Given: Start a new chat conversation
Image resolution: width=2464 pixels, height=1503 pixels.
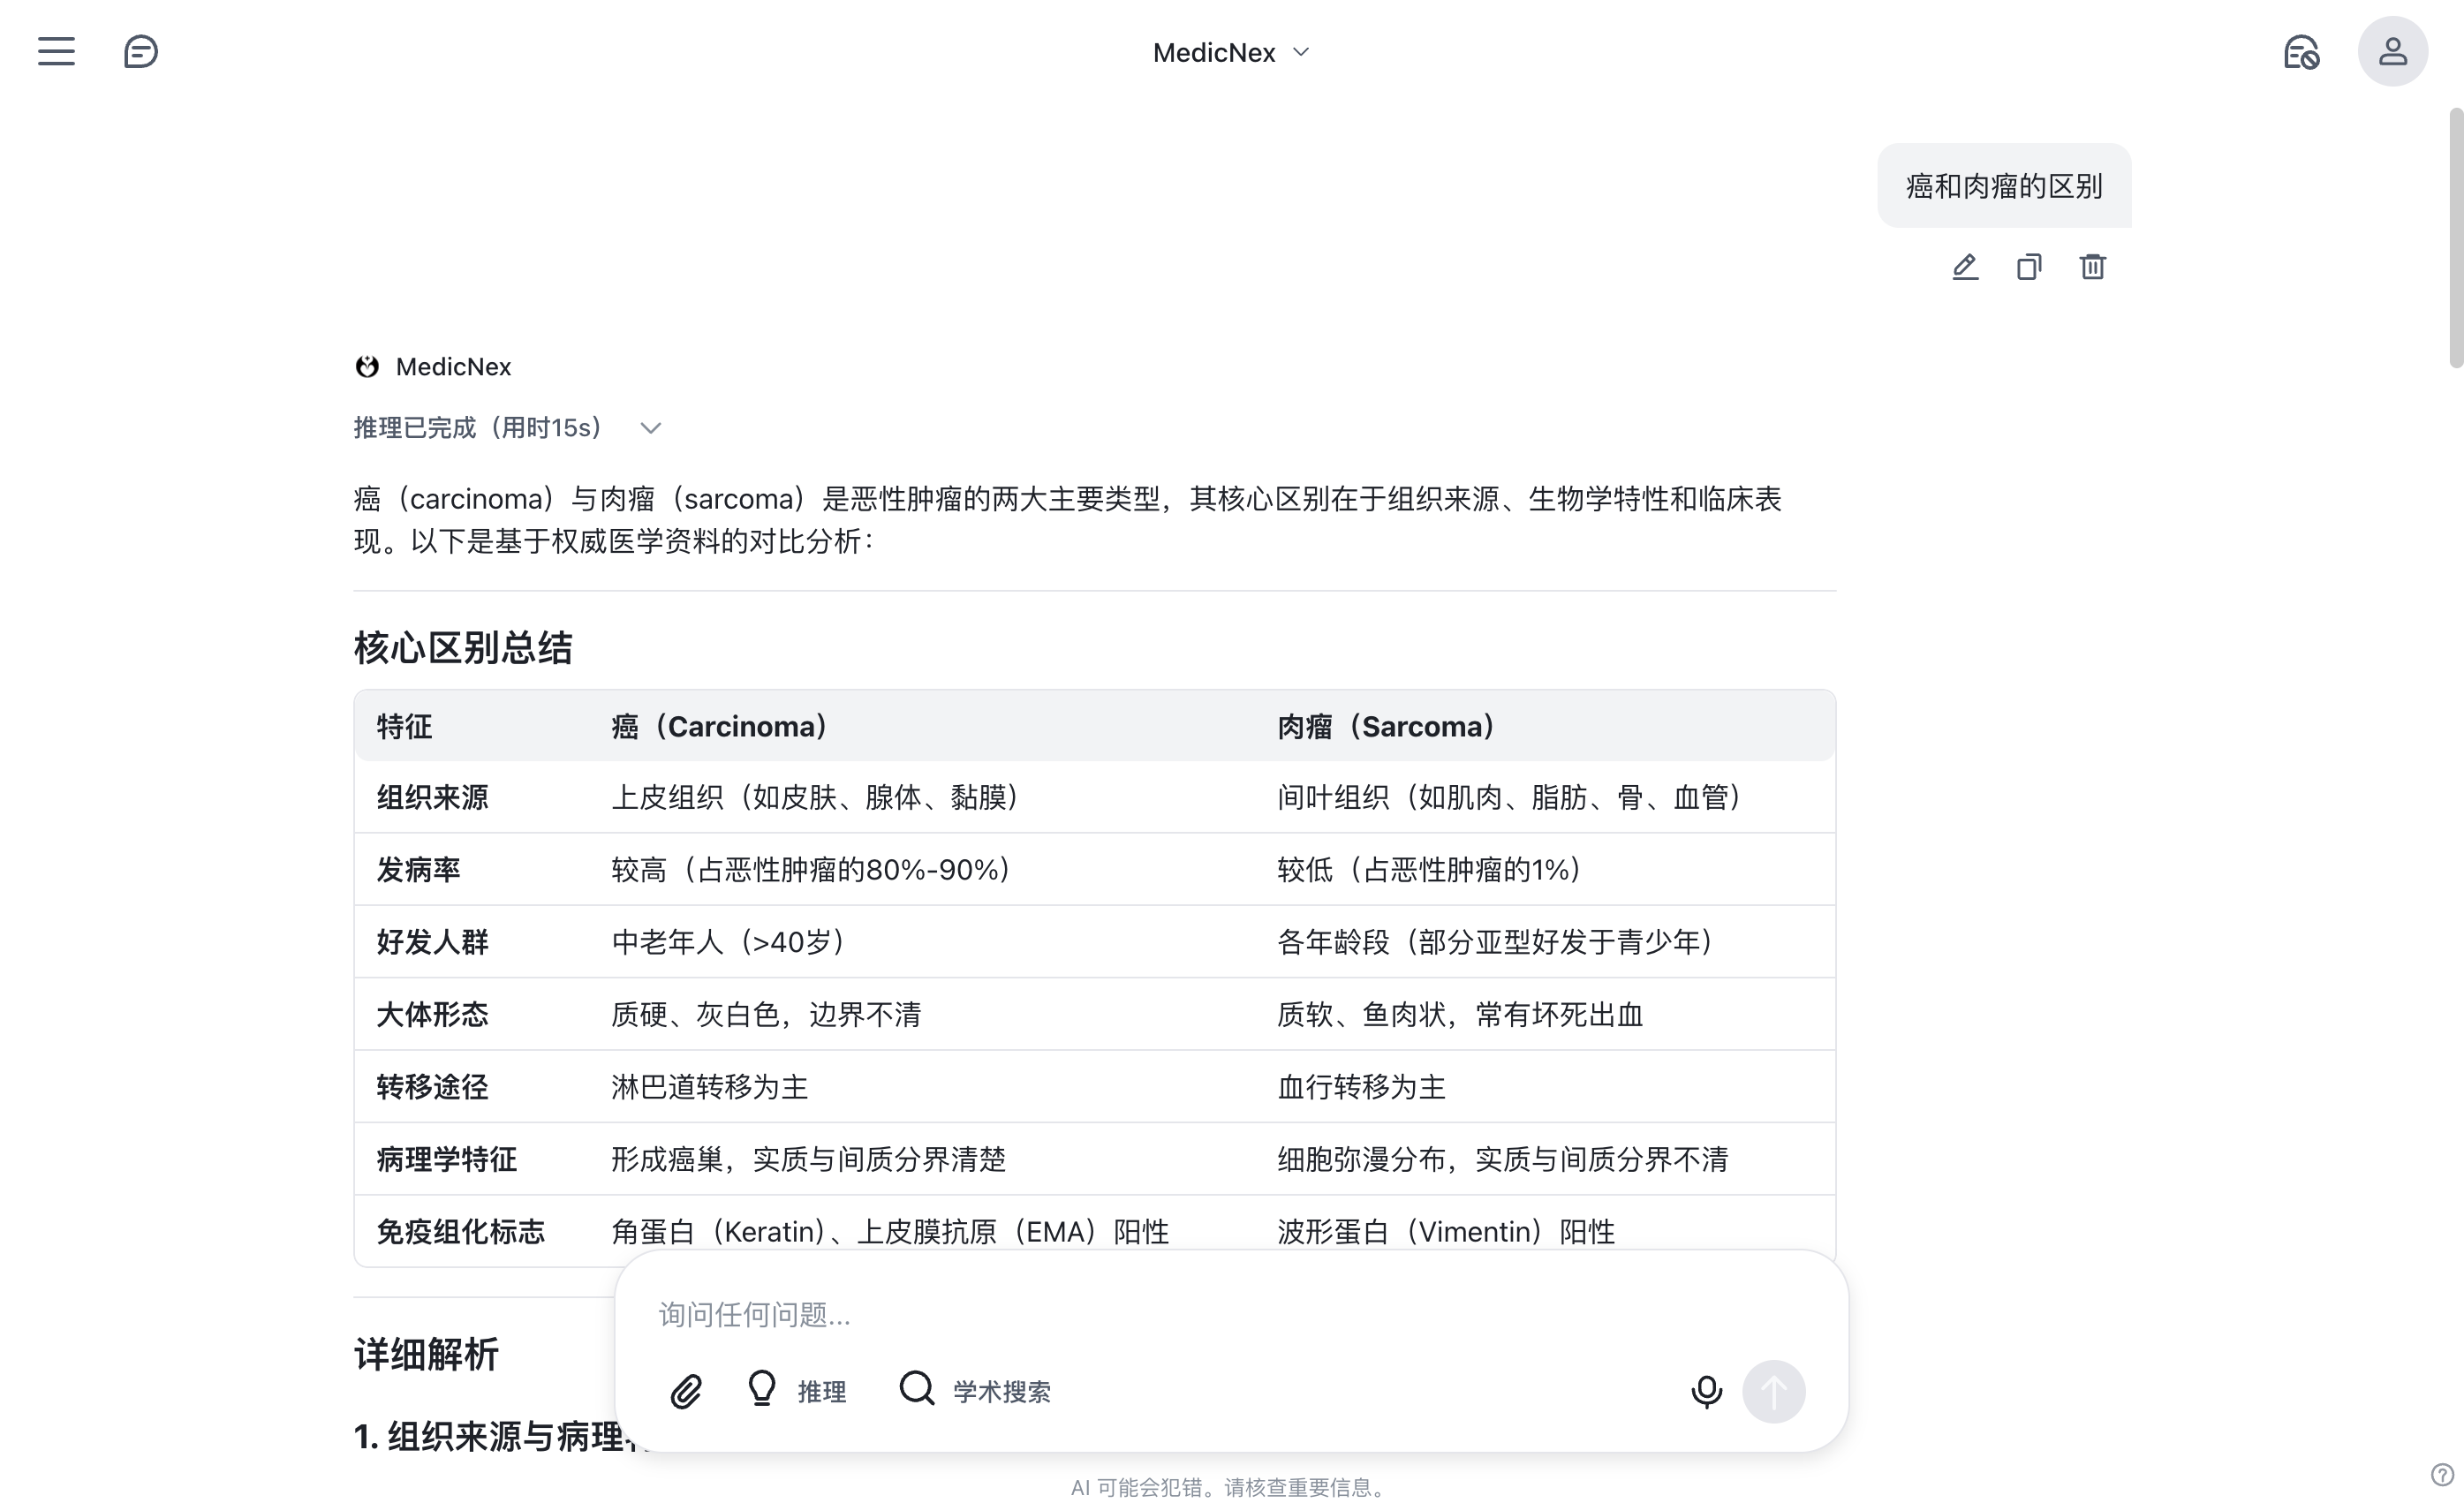Looking at the screenshot, I should point(140,51).
